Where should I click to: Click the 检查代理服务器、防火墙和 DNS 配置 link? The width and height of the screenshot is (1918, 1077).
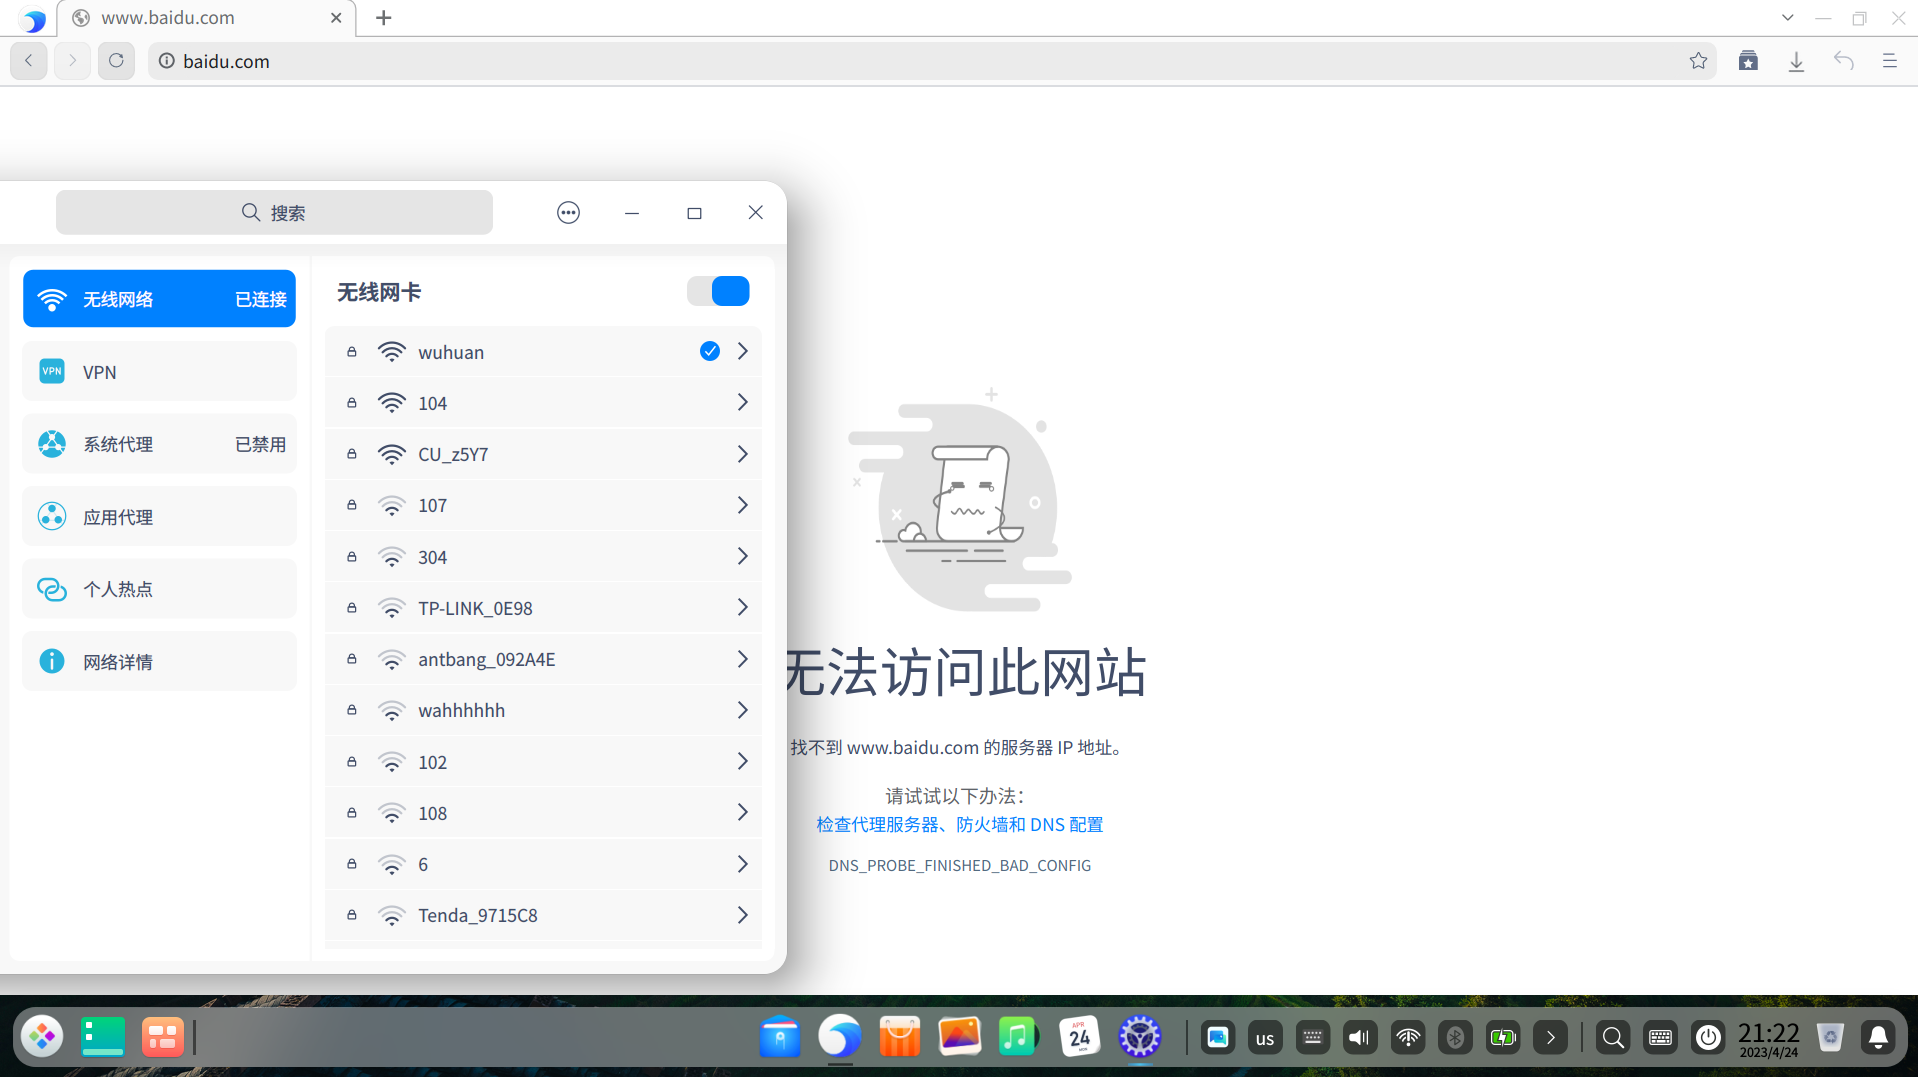959,824
